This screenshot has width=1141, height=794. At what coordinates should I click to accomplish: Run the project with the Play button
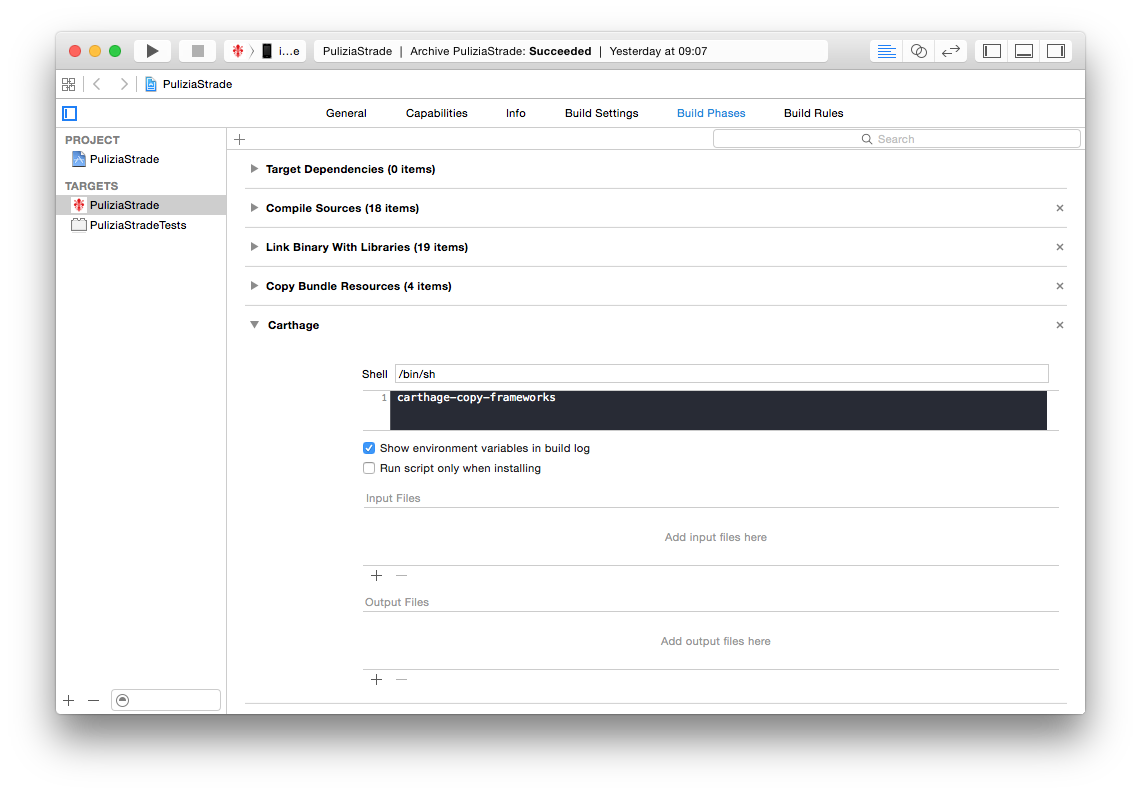152,51
